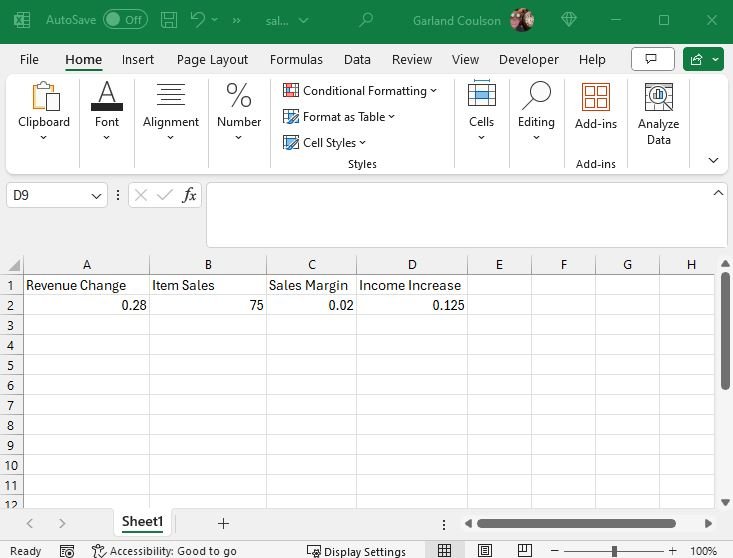Select Normal view in status bar
733x558 pixels.
[444, 551]
